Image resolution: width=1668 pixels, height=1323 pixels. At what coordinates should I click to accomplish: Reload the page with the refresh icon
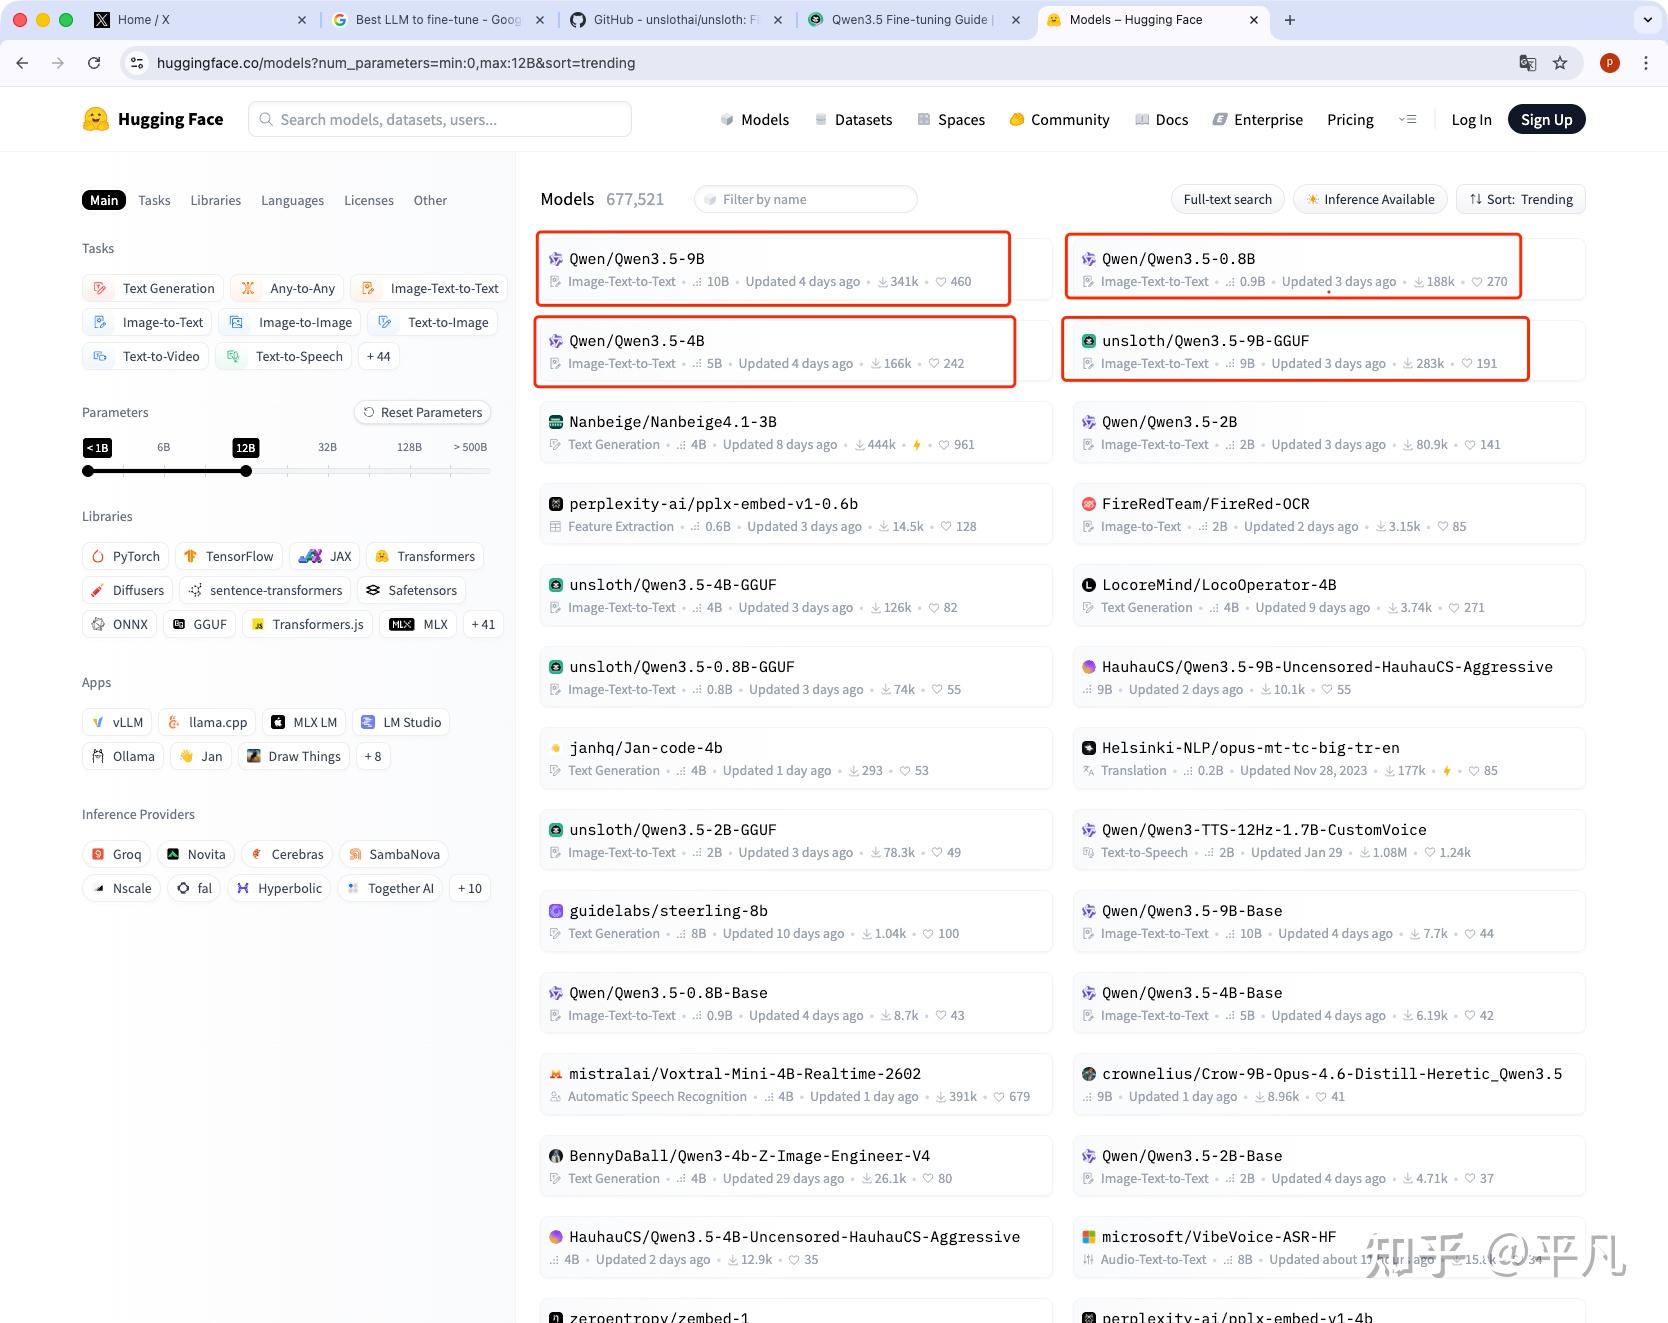coord(94,63)
